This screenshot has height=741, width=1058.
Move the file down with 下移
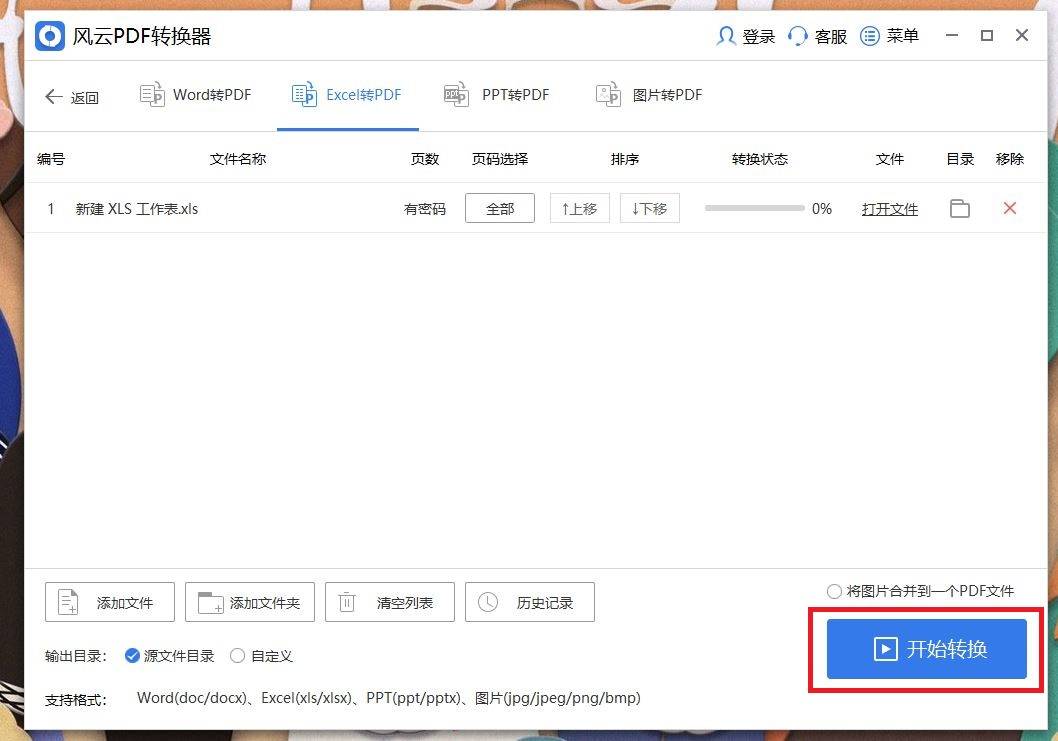pos(650,209)
